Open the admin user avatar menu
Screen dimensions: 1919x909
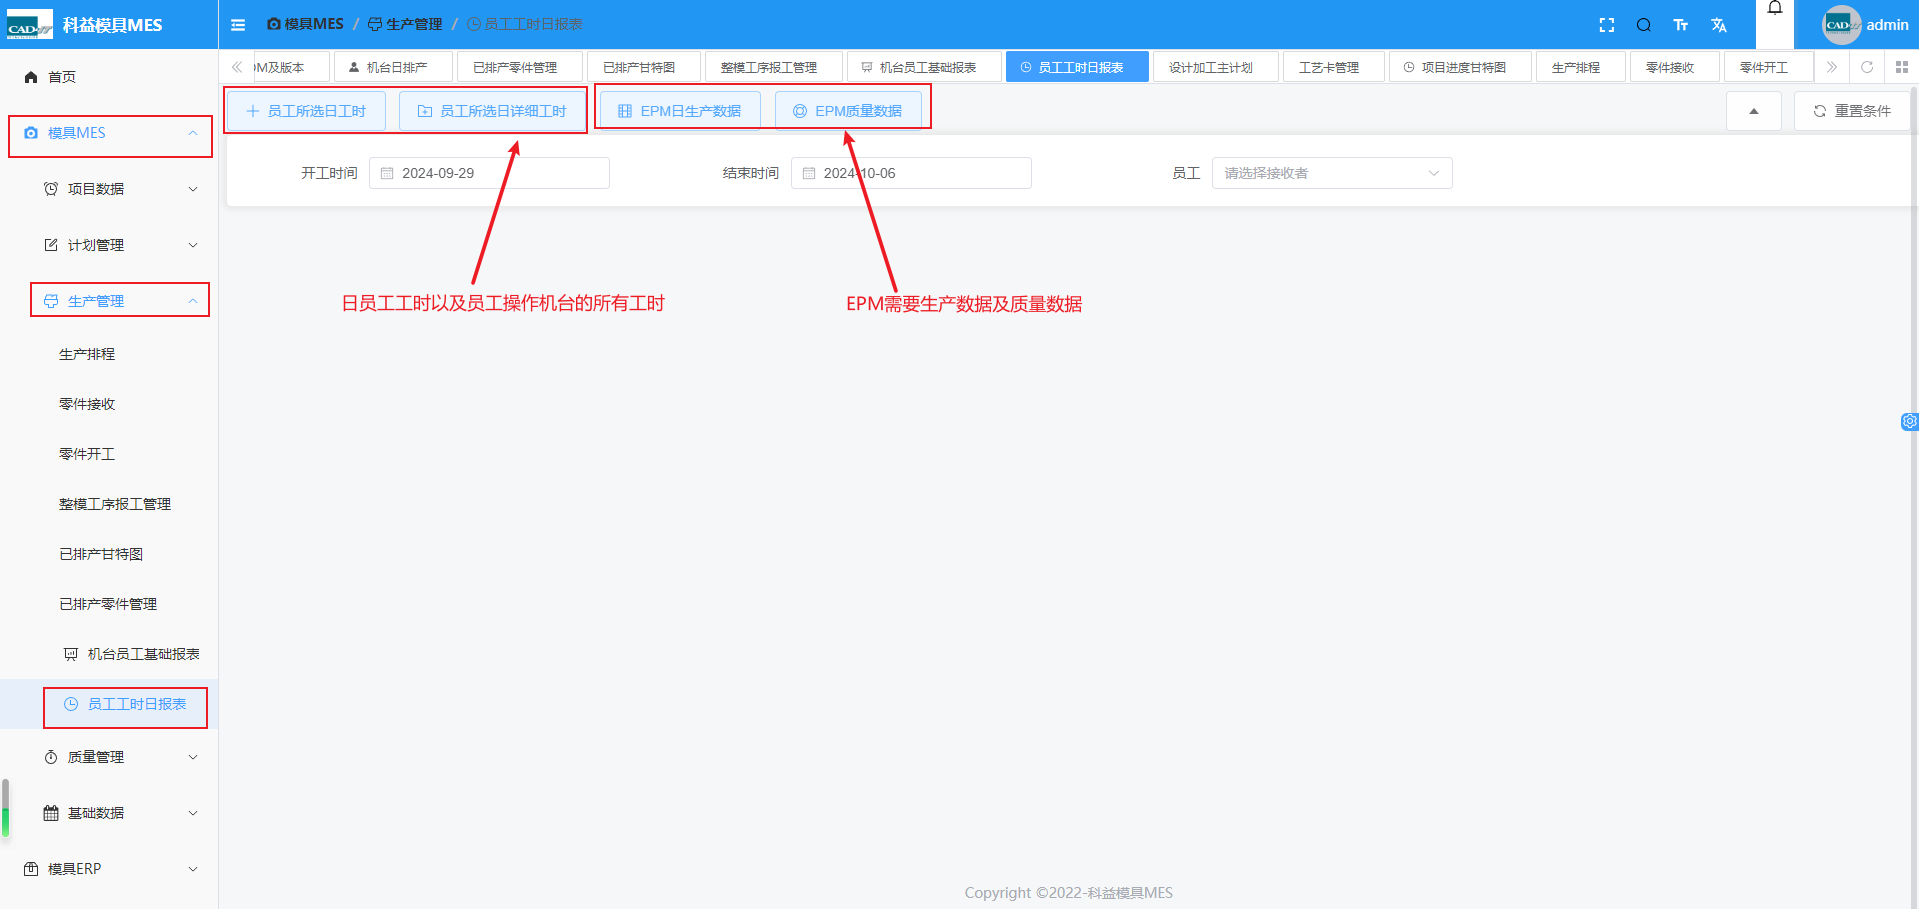pyautogui.click(x=1865, y=25)
